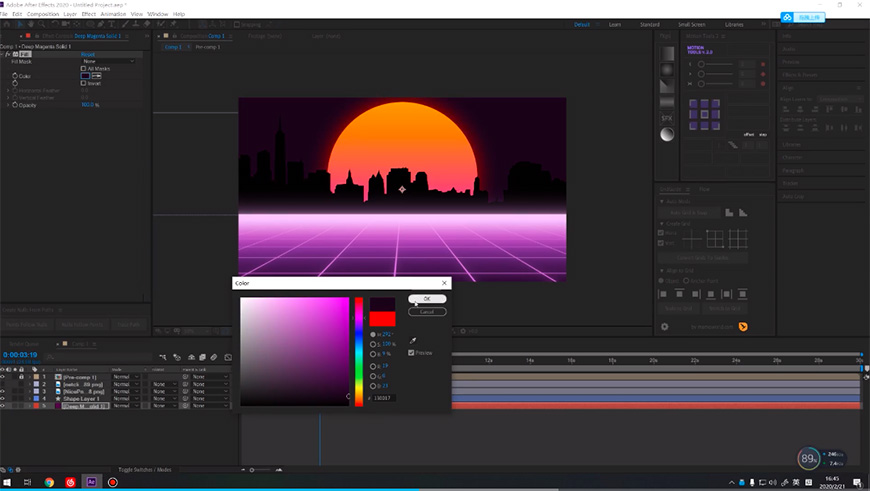Select the Puppet Pin tool
Image resolution: width=870 pixels, height=491 pixels.
click(x=173, y=24)
